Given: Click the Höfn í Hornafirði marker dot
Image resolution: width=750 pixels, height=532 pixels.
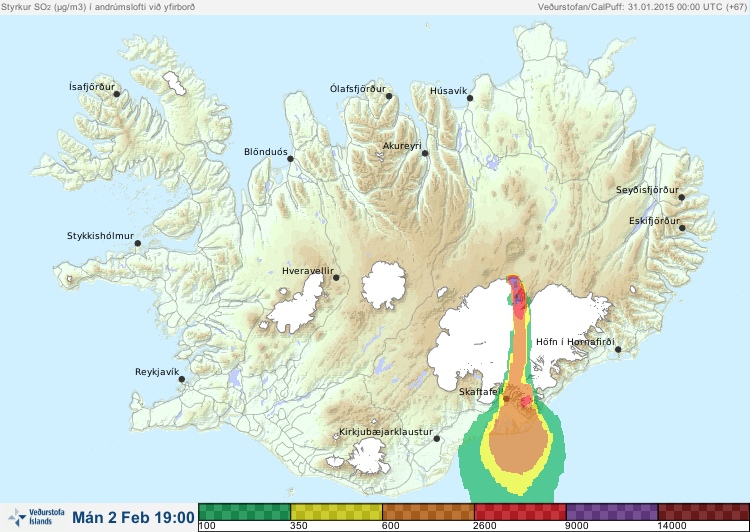Looking at the screenshot, I should [x=618, y=350].
